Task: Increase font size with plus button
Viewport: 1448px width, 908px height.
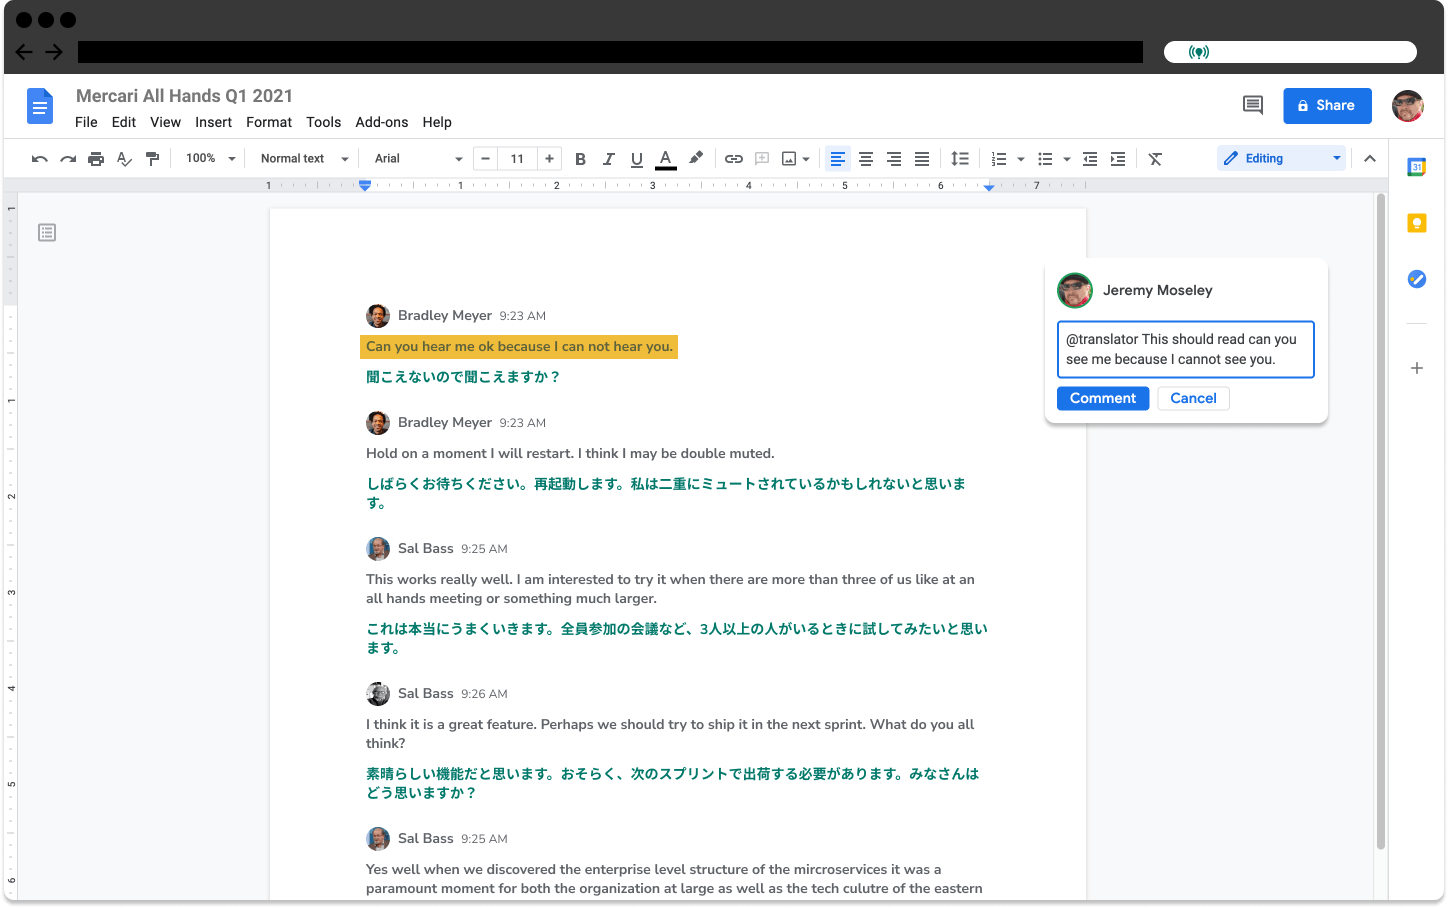Action: (549, 159)
